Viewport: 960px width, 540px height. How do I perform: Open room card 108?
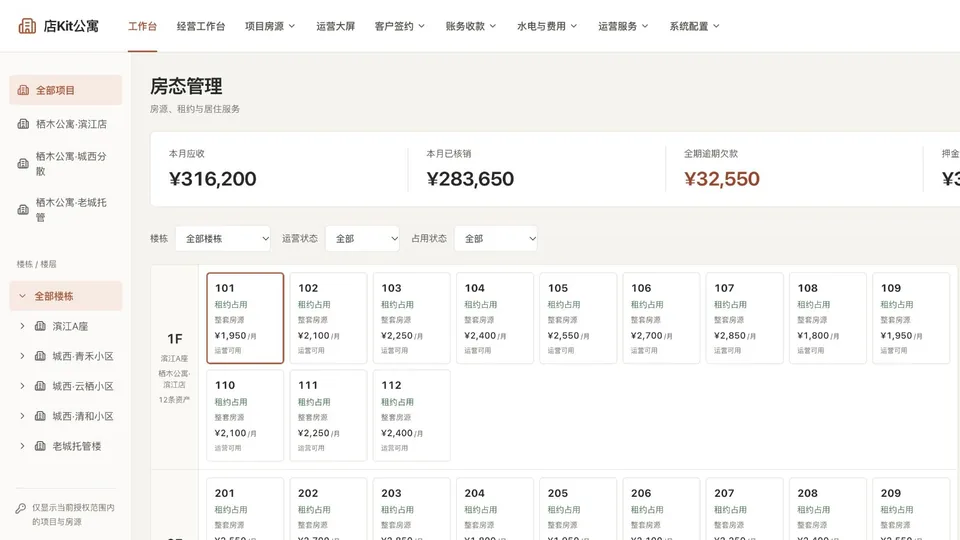pos(828,318)
